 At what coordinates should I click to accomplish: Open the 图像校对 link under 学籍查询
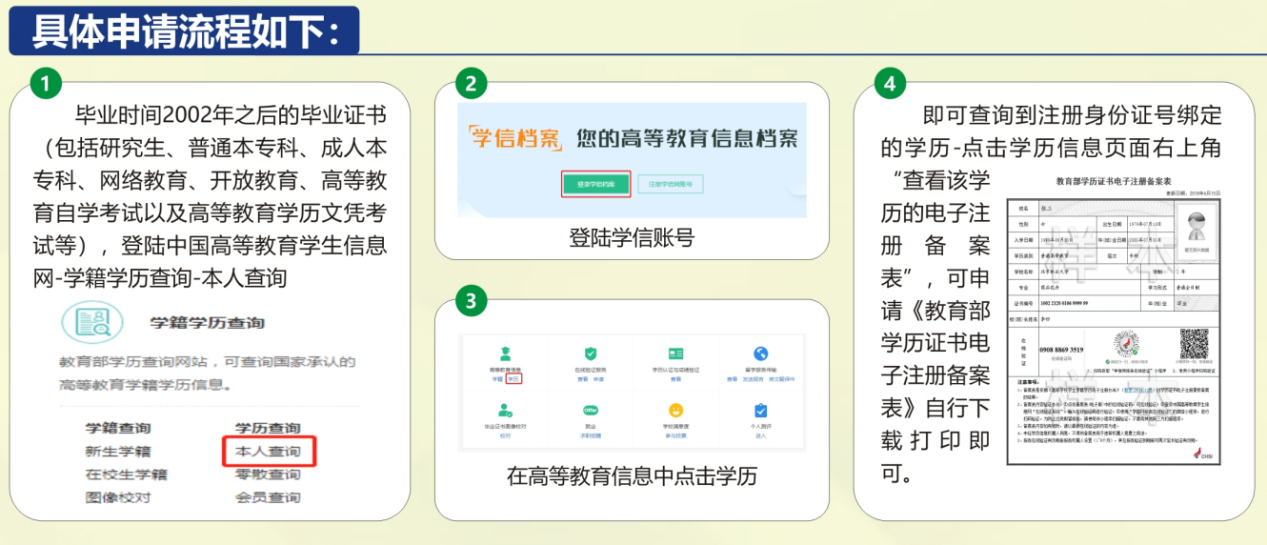[x=118, y=497]
